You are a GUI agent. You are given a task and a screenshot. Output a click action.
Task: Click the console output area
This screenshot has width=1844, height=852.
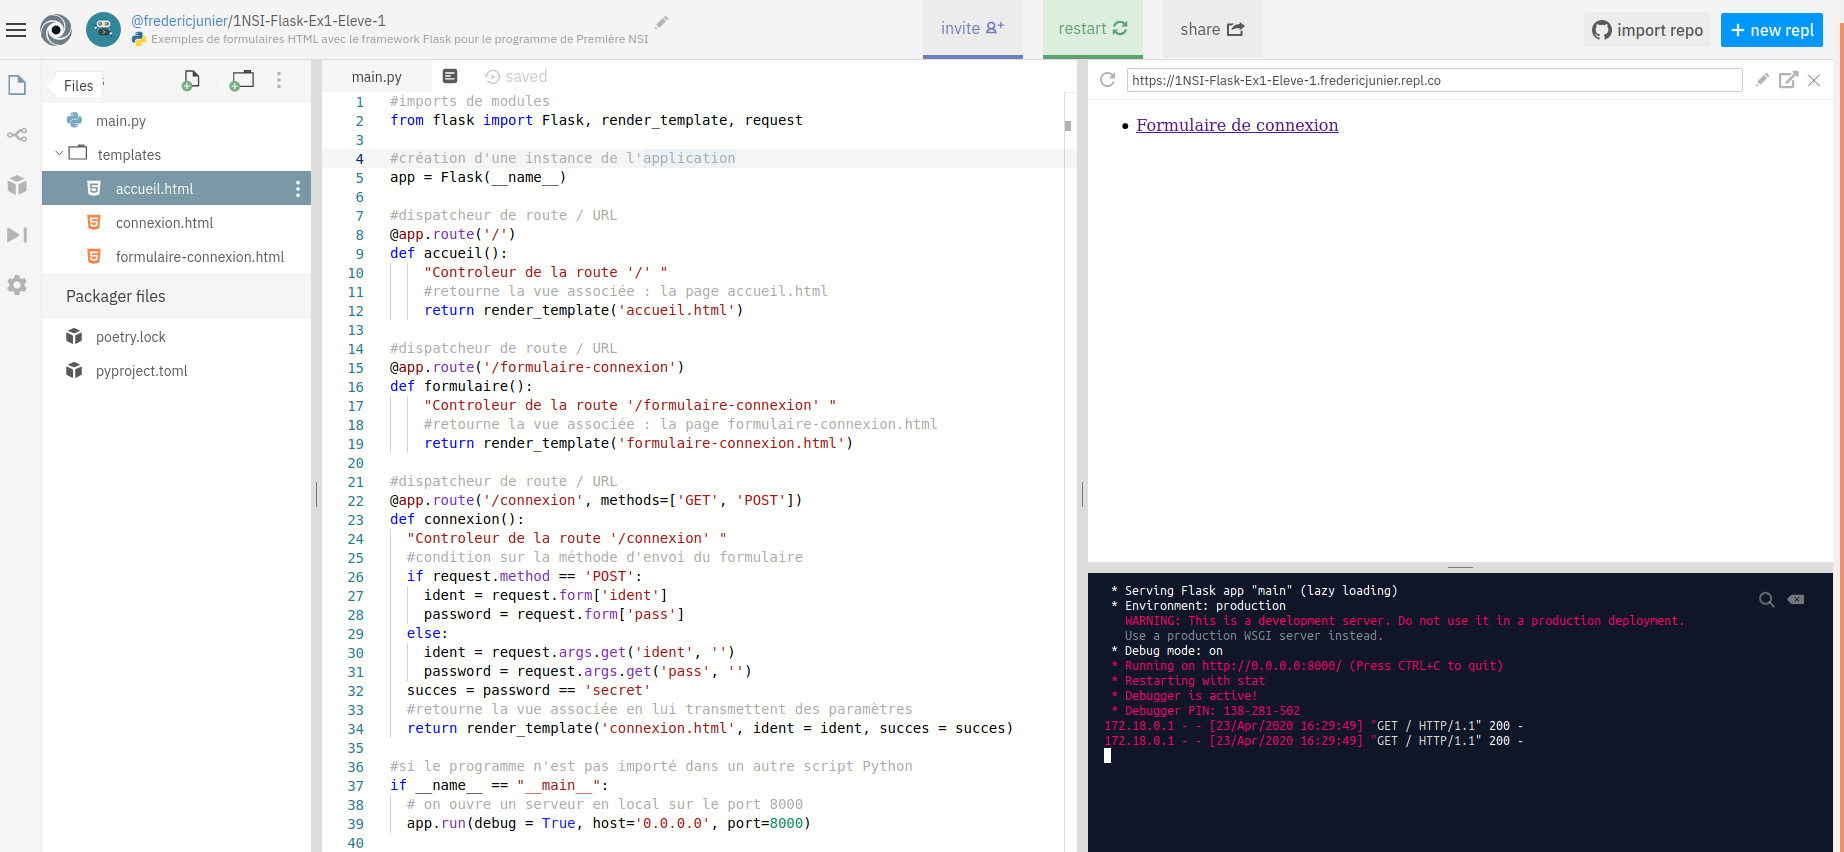tap(1460, 712)
